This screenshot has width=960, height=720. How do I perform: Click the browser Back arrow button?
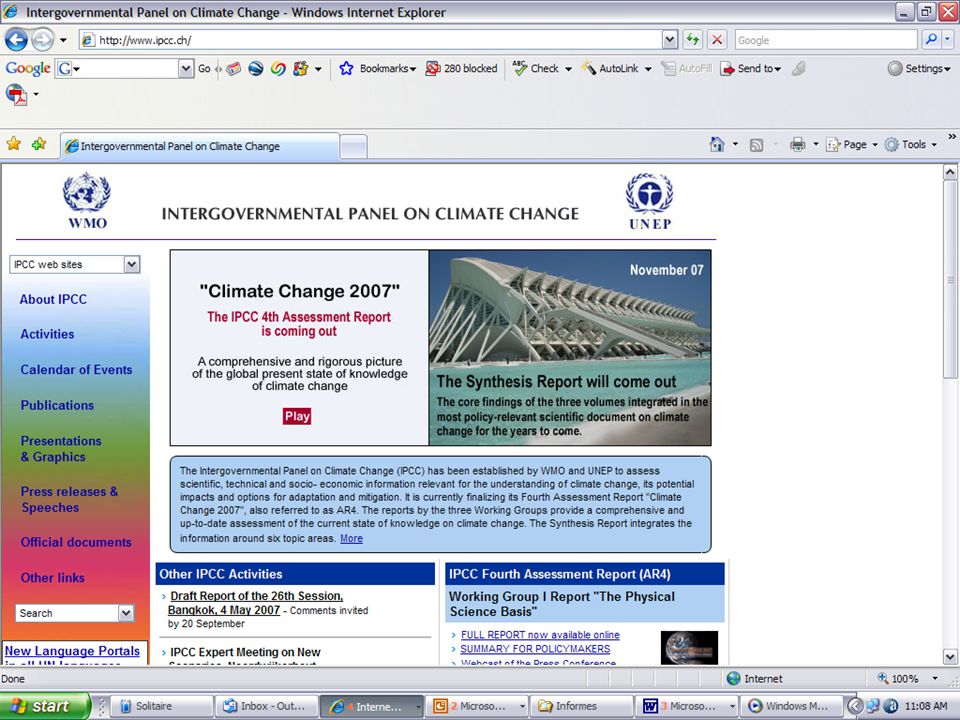(17, 40)
